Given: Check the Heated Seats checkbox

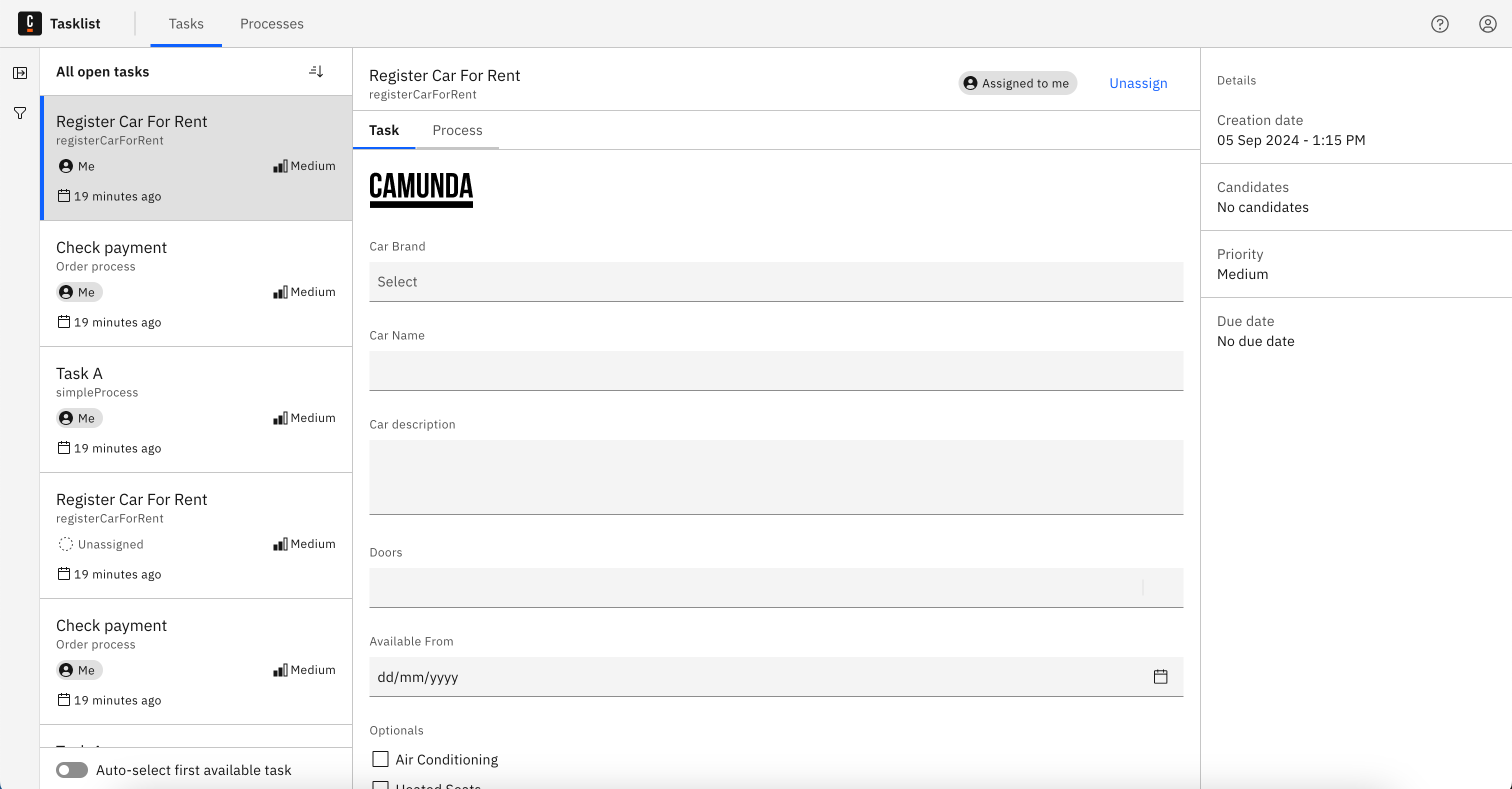Looking at the screenshot, I should coord(379,786).
